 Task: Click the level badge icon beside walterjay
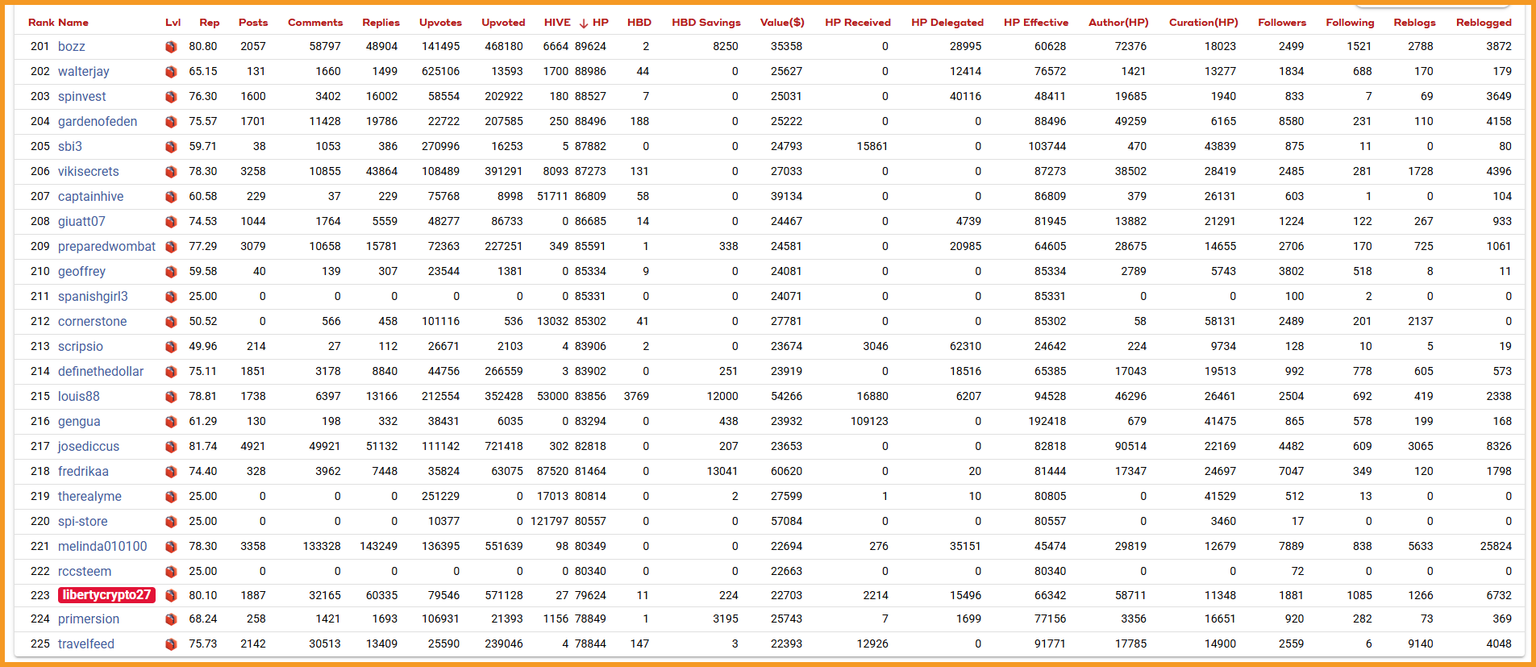(x=171, y=72)
